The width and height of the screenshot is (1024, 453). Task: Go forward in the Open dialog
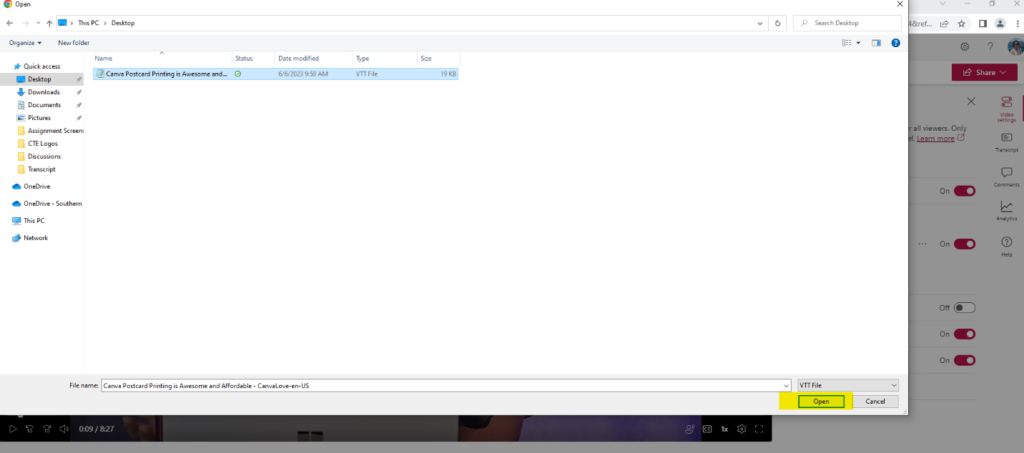coord(24,23)
